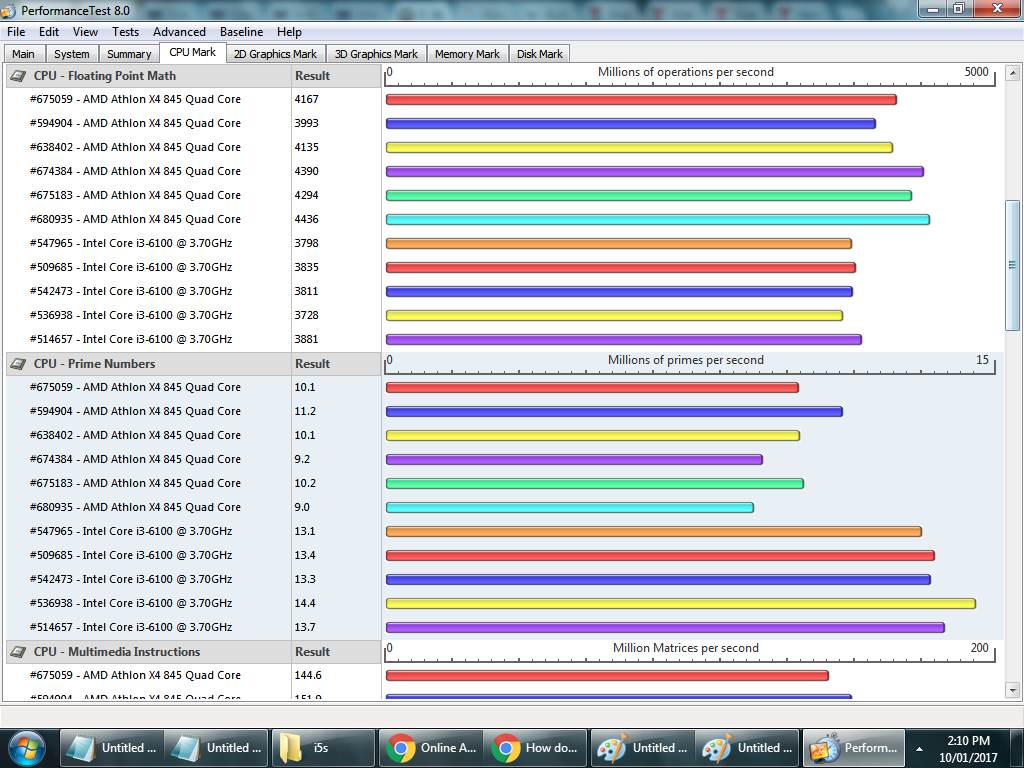Click the vertical scrollbar thumb

pyautogui.click(x=1012, y=265)
